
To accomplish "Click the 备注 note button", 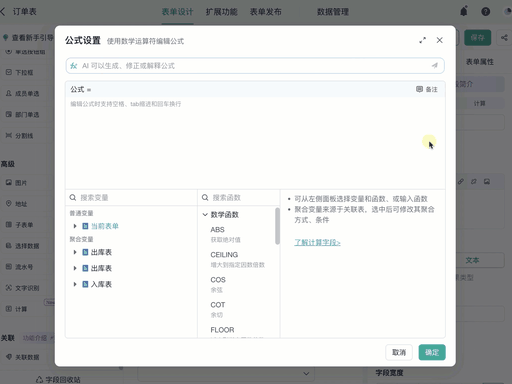I will click(x=427, y=89).
